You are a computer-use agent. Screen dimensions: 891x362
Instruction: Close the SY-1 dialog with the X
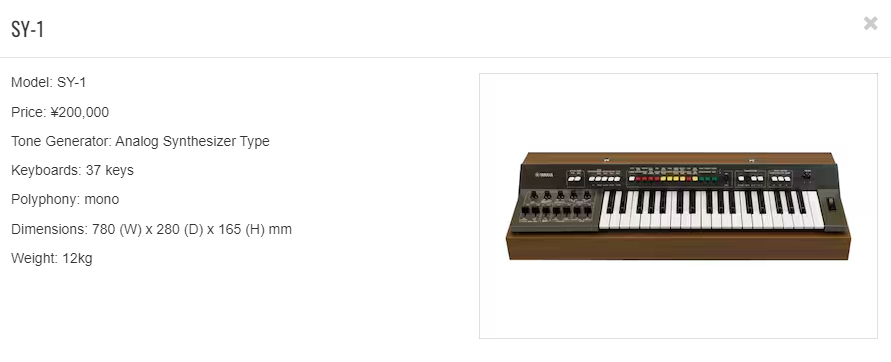870,23
